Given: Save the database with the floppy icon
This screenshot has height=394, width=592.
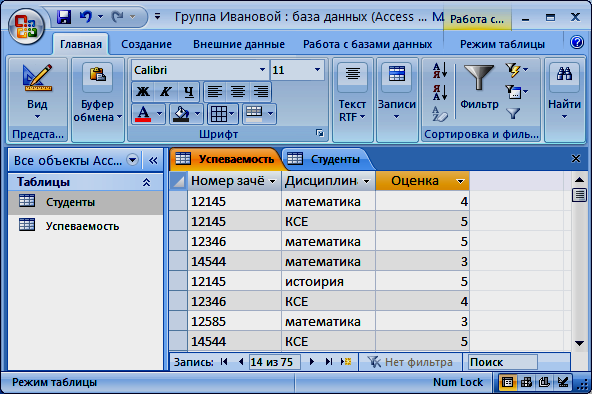Looking at the screenshot, I should 64,17.
